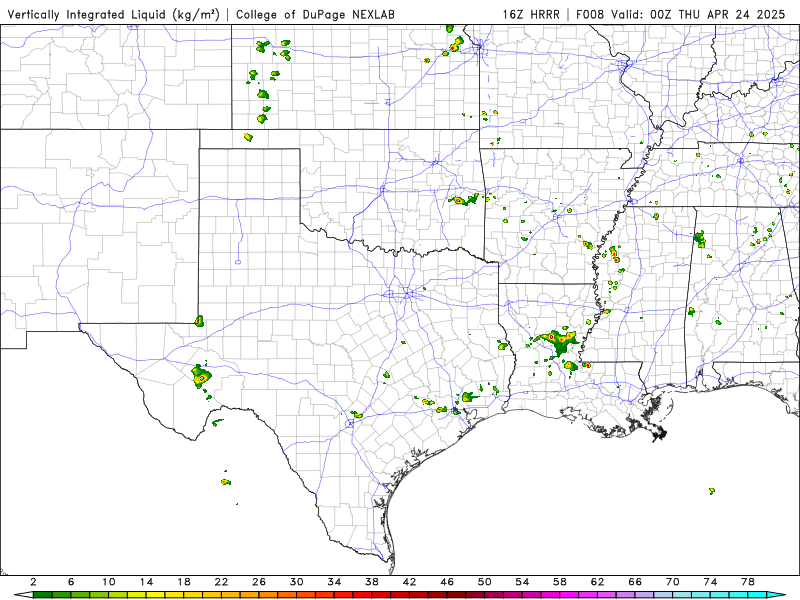Click the color scale label '50'
Screen dimensions: 800x600
485,582
